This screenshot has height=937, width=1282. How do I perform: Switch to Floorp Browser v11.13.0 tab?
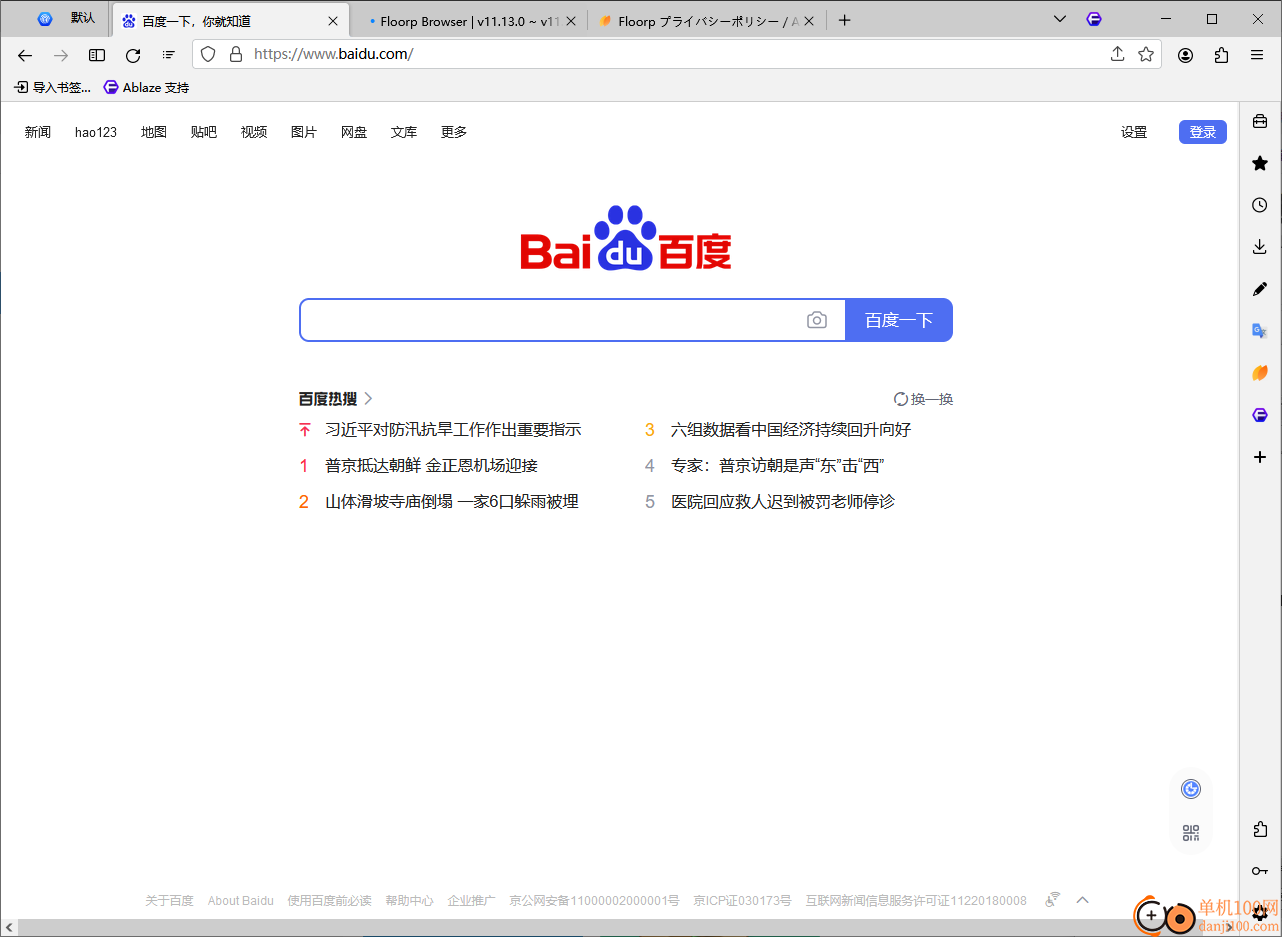point(470,20)
